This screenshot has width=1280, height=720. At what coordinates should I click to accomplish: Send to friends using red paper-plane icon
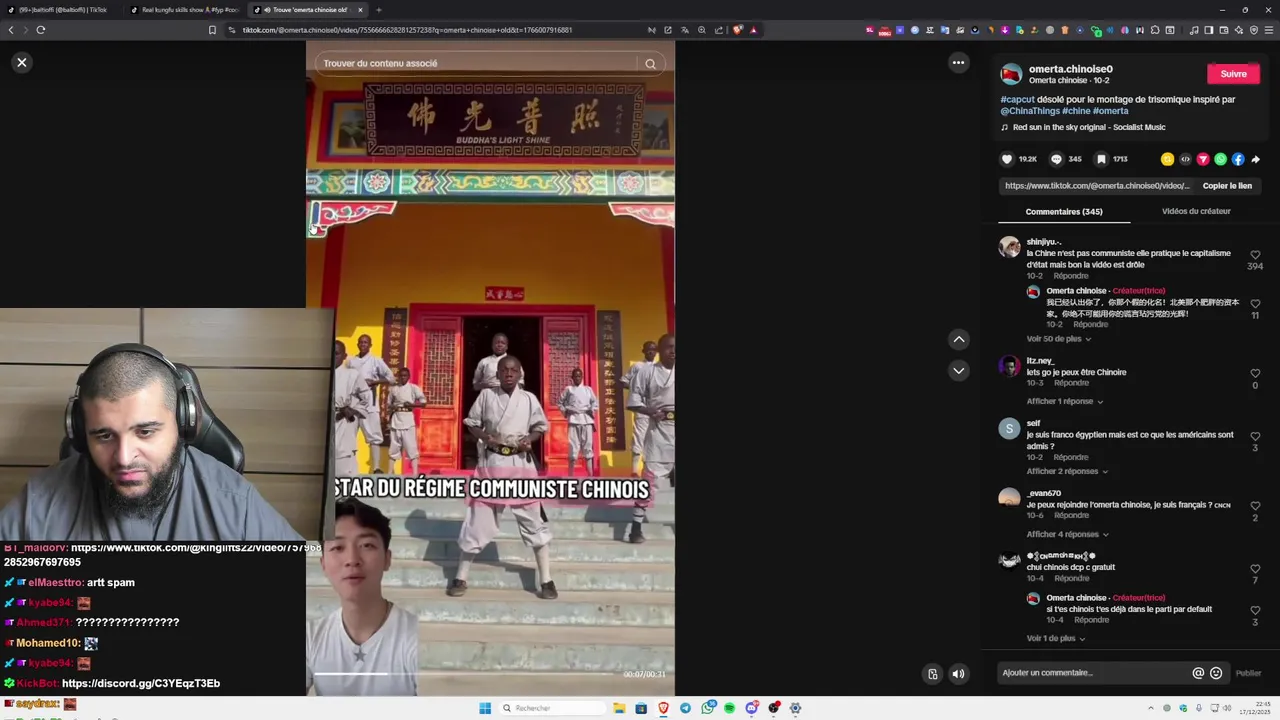point(1203,159)
